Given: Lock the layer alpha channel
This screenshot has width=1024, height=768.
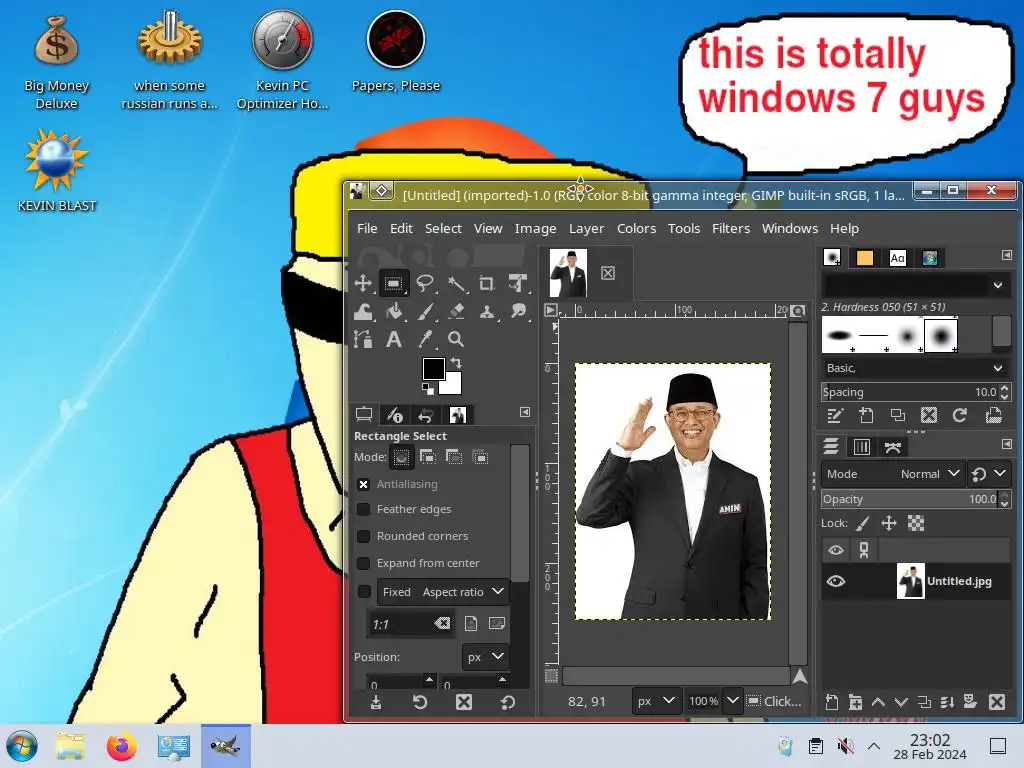Looking at the screenshot, I should [x=916, y=523].
